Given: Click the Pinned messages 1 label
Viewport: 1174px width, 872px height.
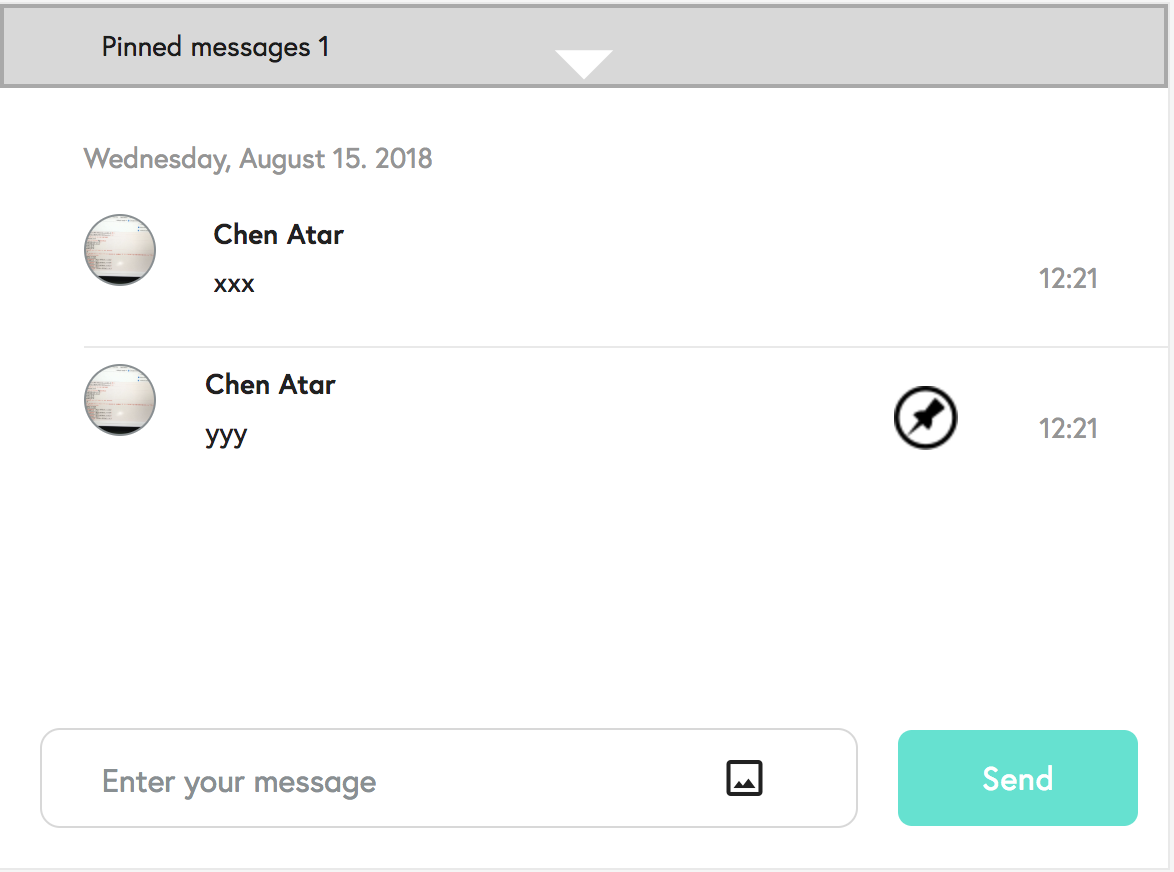Looking at the screenshot, I should (x=206, y=47).
